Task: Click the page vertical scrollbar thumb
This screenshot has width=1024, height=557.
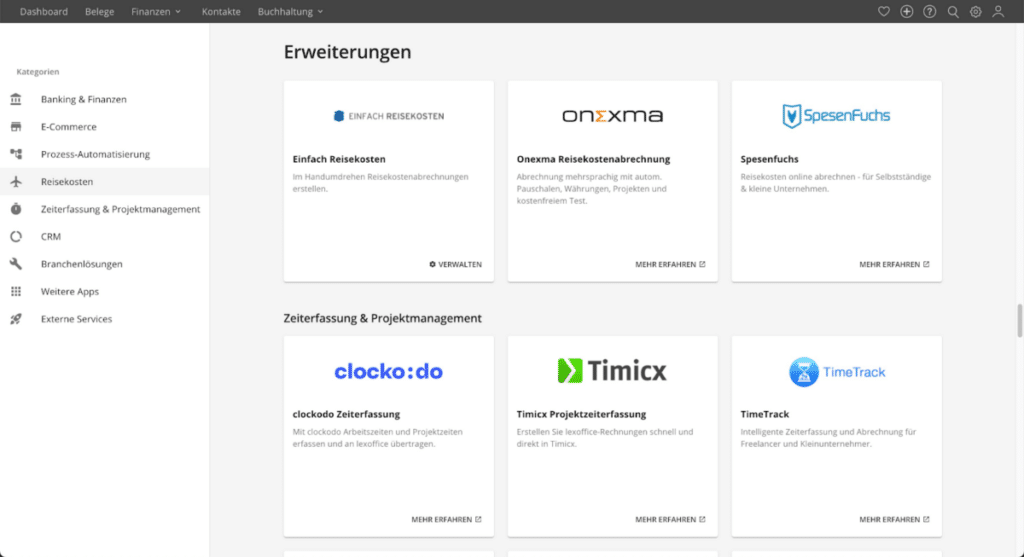Action: [1019, 321]
